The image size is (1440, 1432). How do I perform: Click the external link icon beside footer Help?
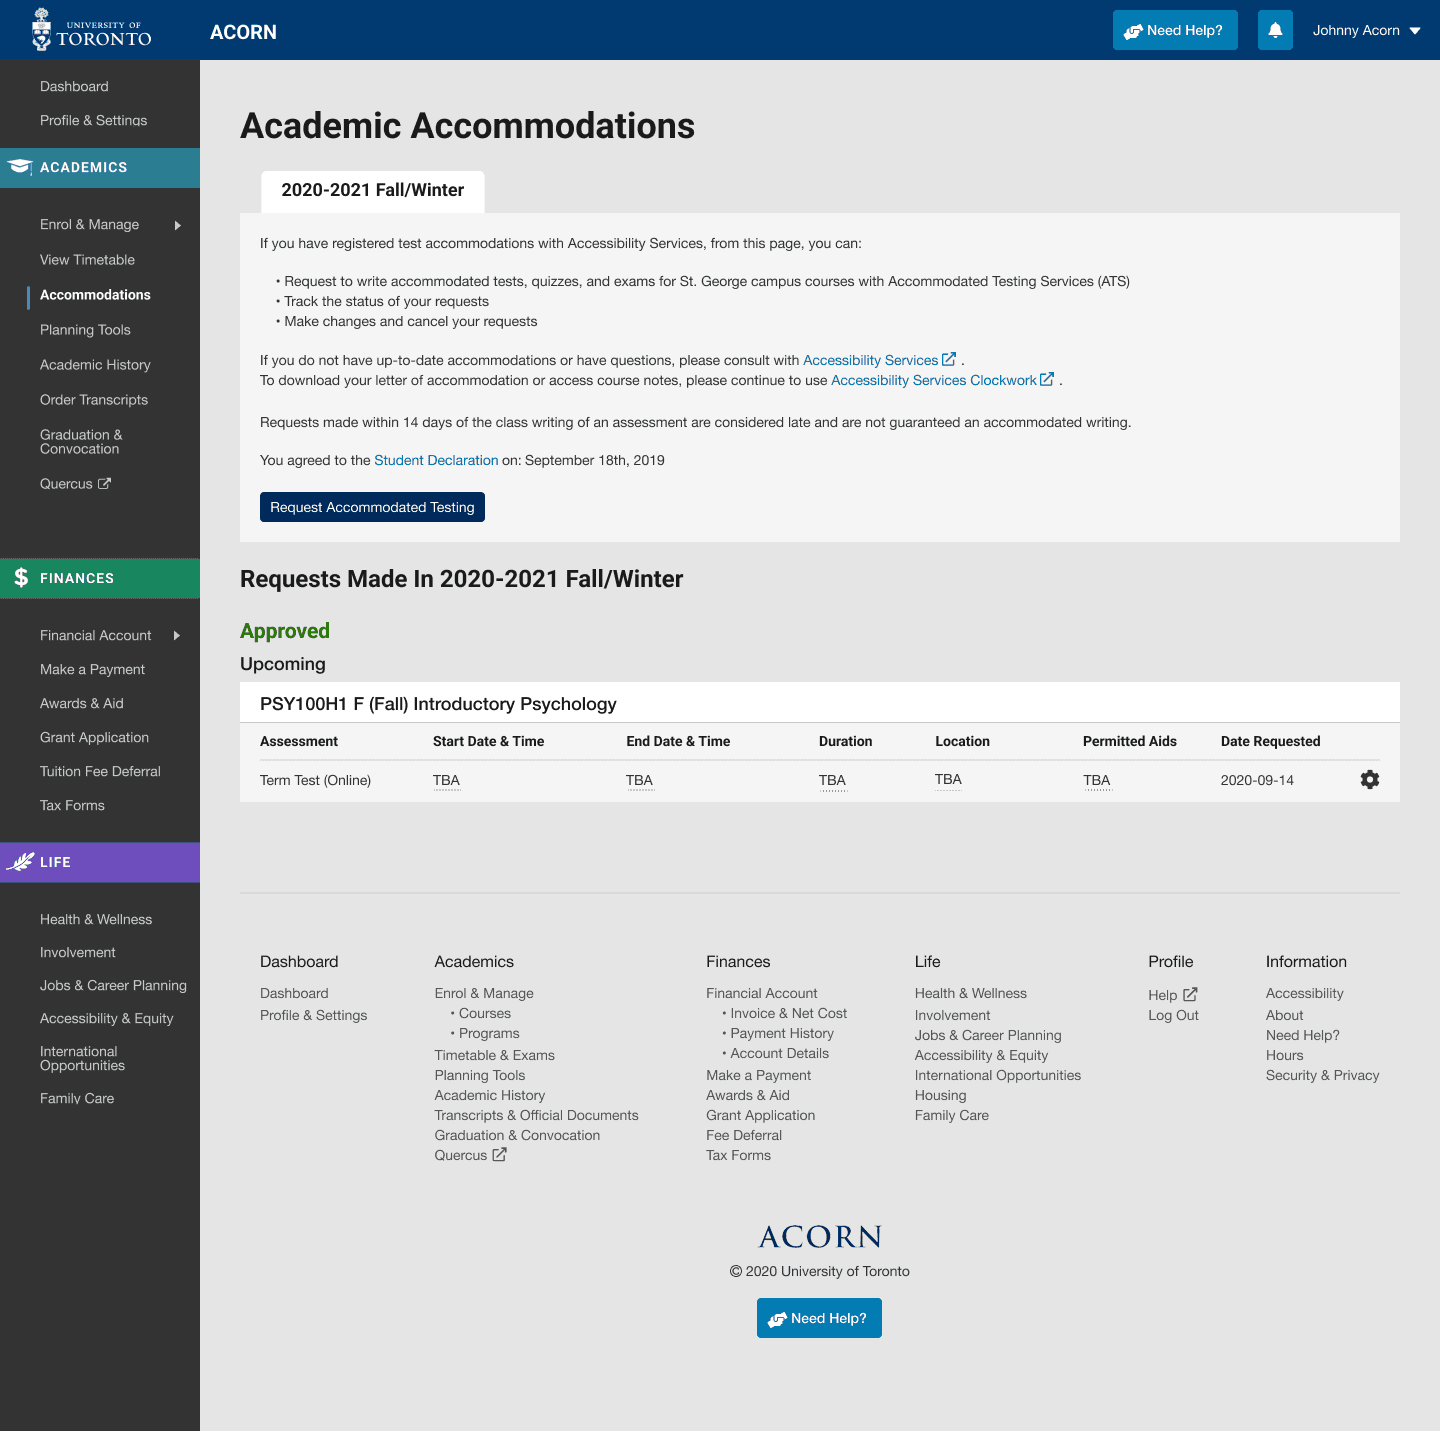1190,995
